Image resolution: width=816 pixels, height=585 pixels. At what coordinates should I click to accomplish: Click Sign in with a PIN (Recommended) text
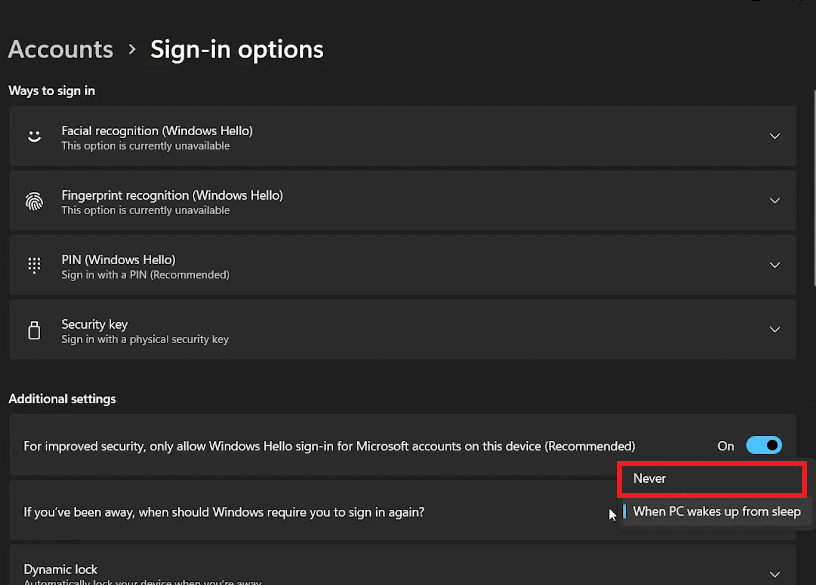[x=145, y=275]
